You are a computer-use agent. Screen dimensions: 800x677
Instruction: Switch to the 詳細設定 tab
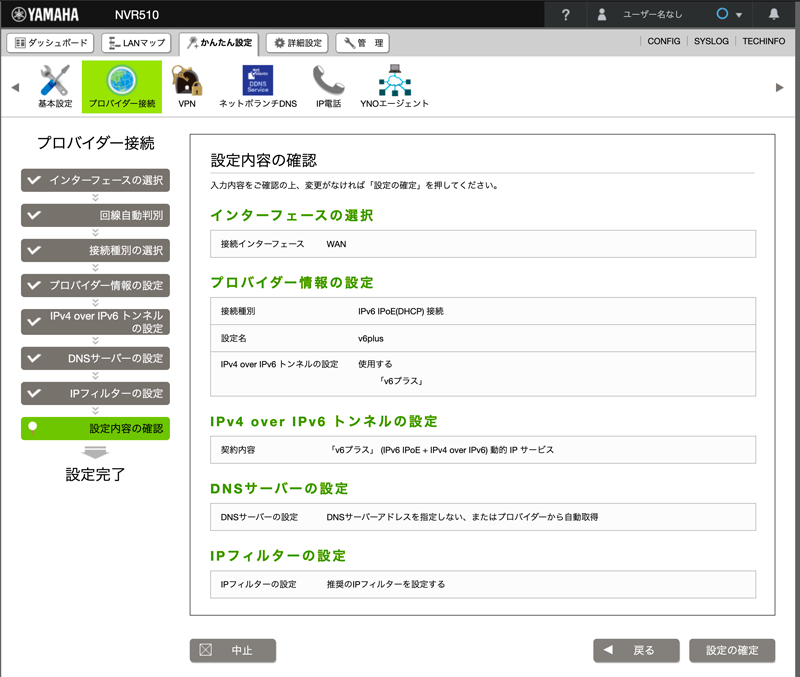(x=297, y=43)
